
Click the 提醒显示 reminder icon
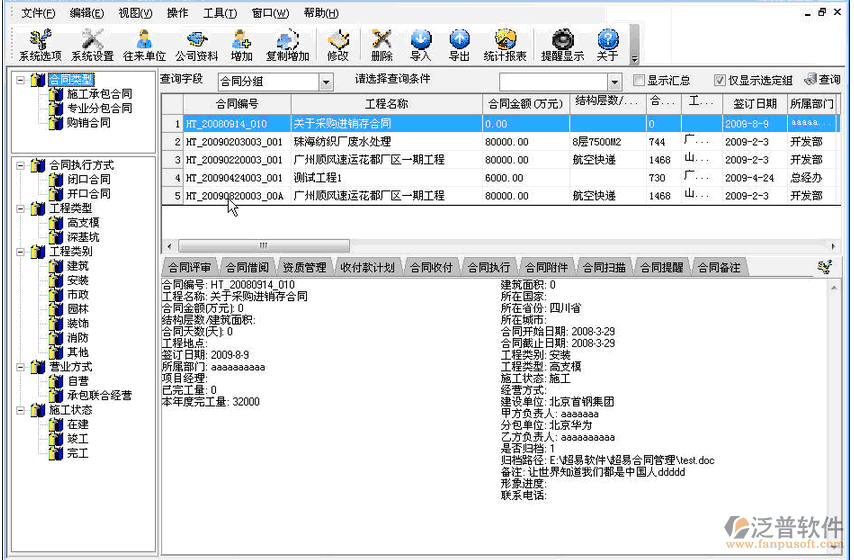562,40
